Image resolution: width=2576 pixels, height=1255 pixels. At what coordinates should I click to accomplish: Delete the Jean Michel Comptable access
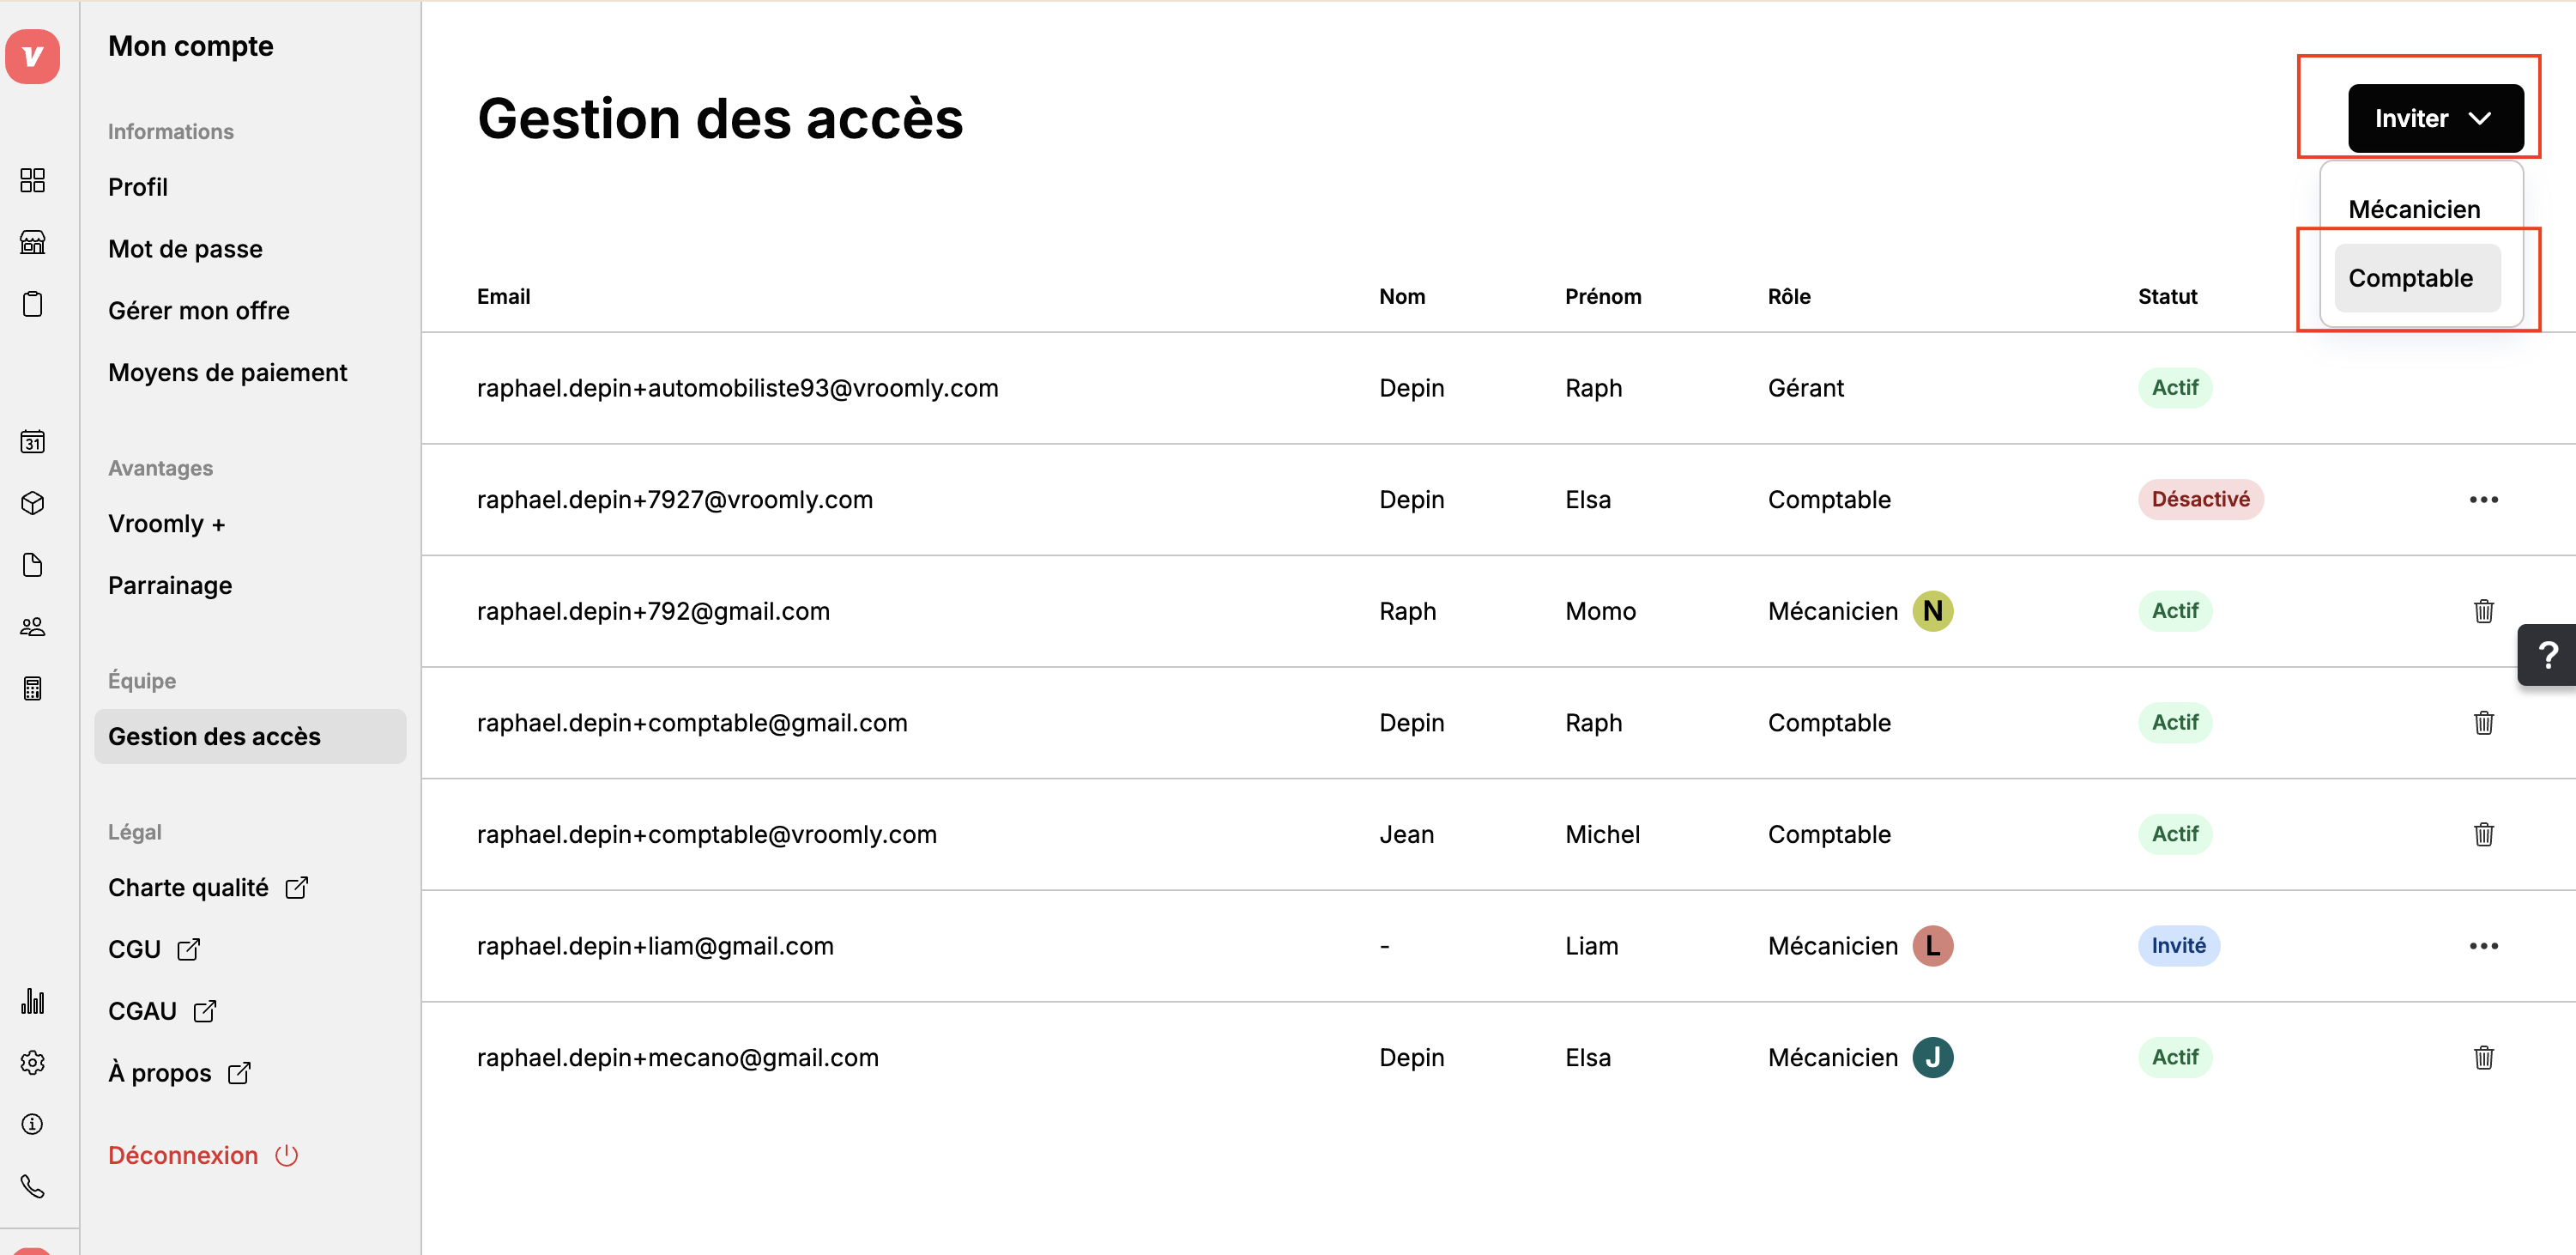(2483, 834)
